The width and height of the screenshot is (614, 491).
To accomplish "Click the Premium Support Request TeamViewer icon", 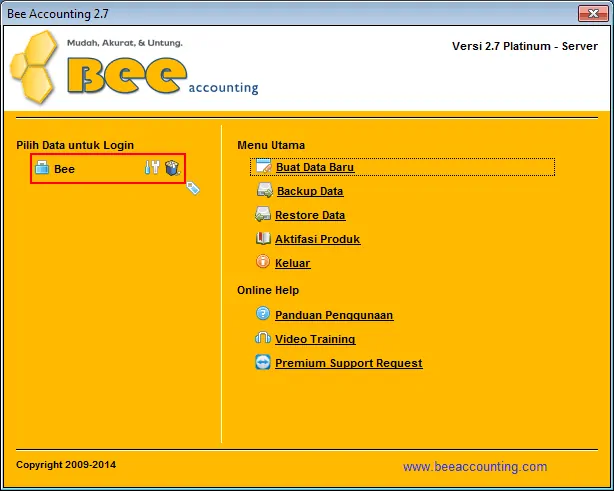I will point(263,362).
